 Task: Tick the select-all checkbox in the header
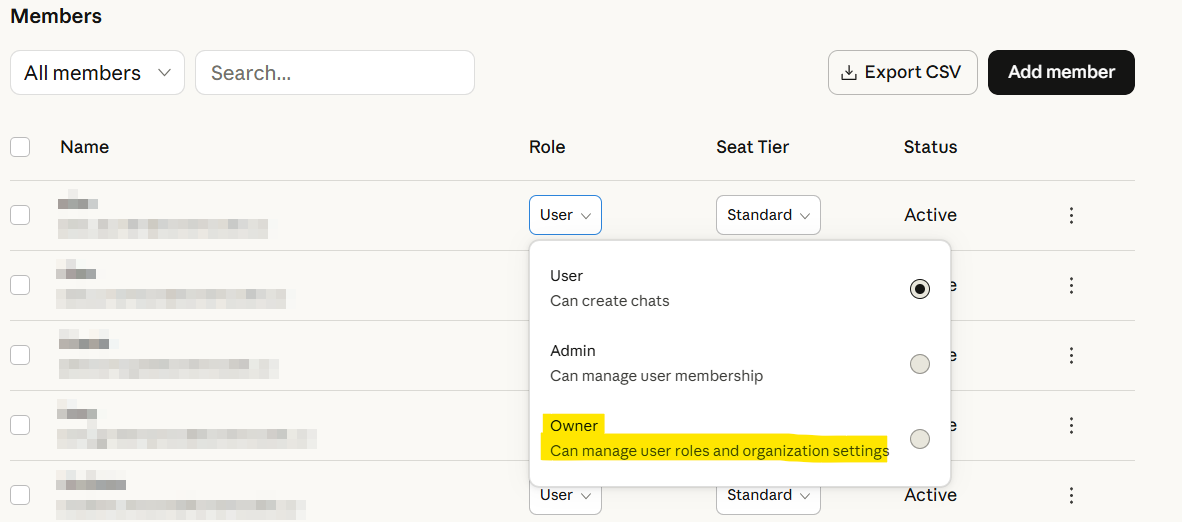coord(20,147)
